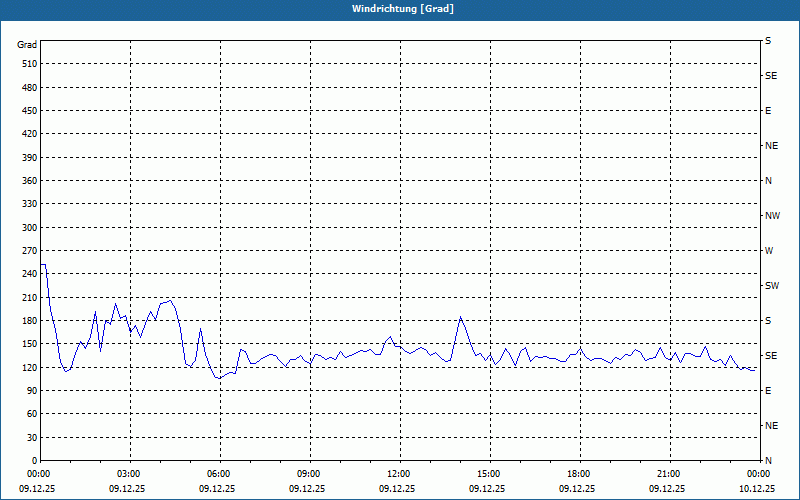This screenshot has height=500, width=800.
Task: Select the 240 value on the left axis
Action: coord(30,274)
